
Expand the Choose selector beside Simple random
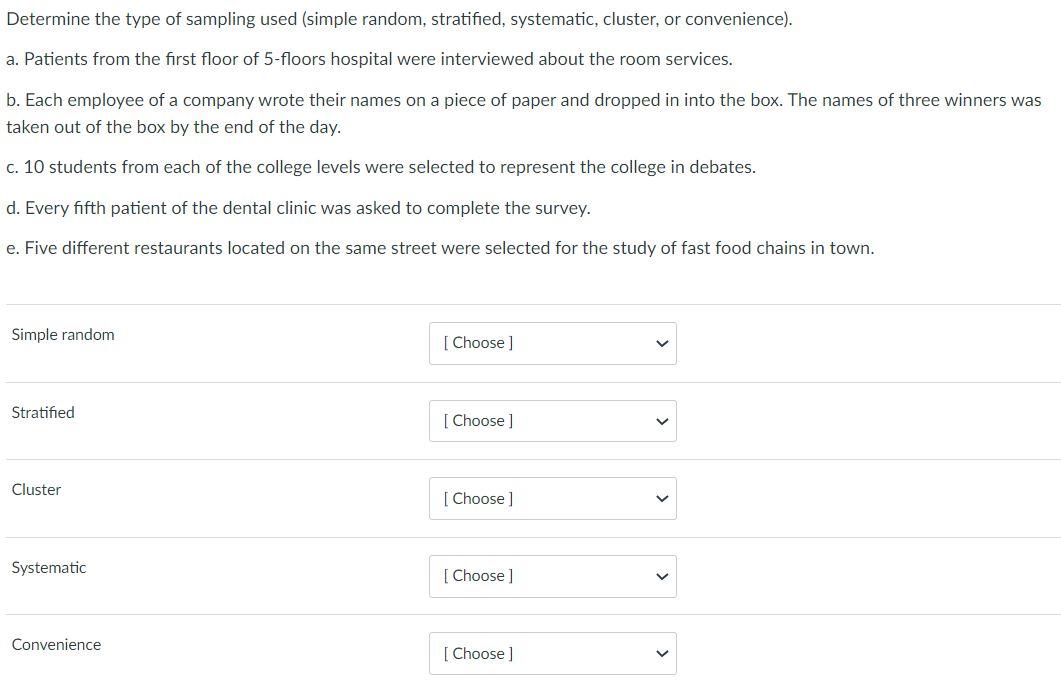(553, 343)
